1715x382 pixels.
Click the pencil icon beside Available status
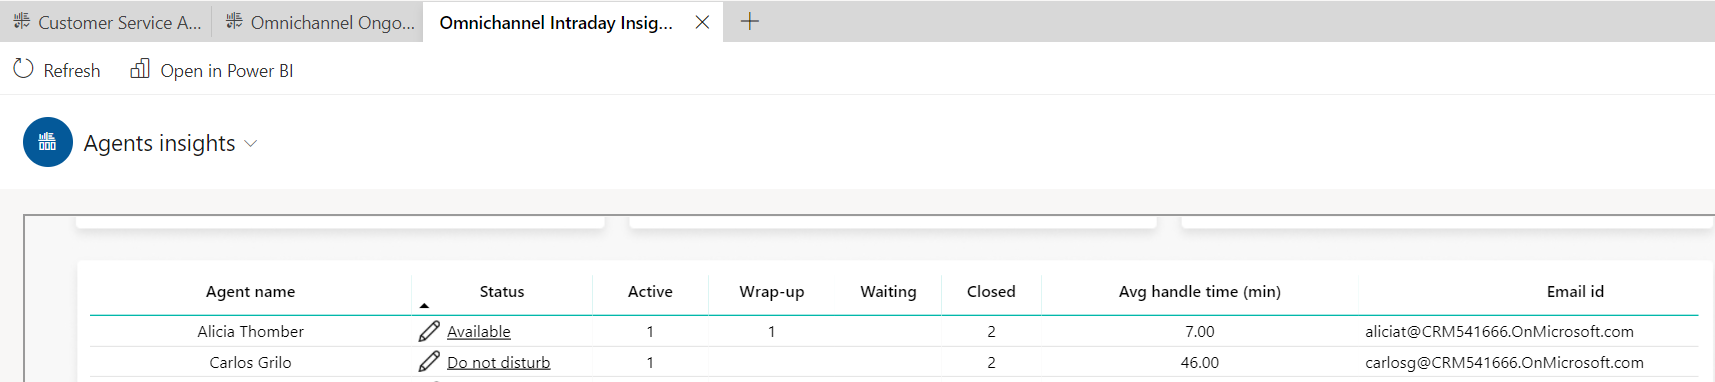tap(429, 331)
